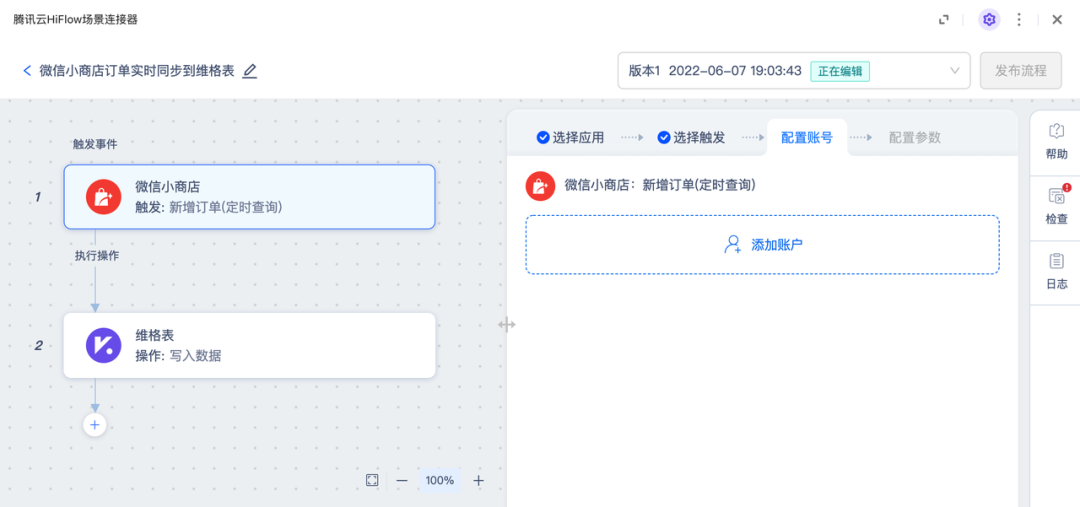Viewport: 1080px width, 507px height.
Task: Click the panel resize handle divider
Action: (507, 324)
